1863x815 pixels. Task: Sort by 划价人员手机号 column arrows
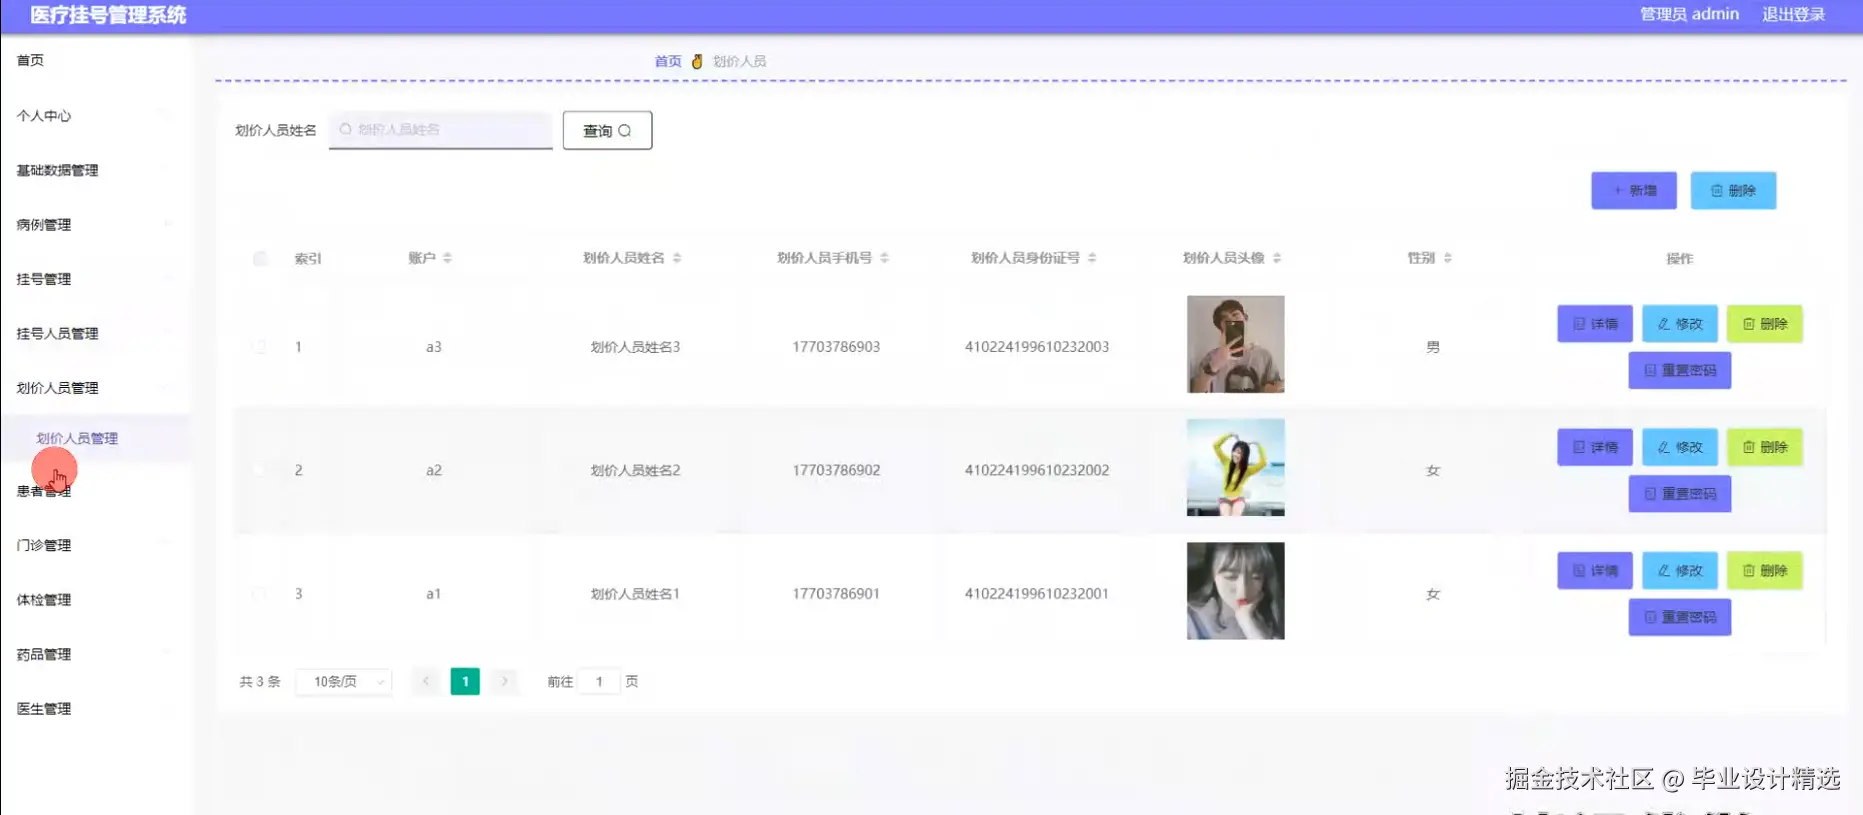tap(884, 258)
